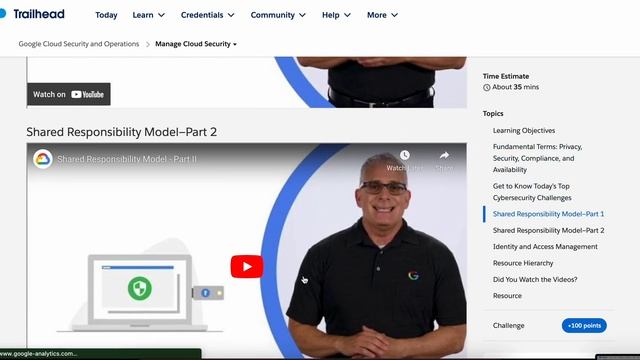Click Watch on YouTube button

69,94
